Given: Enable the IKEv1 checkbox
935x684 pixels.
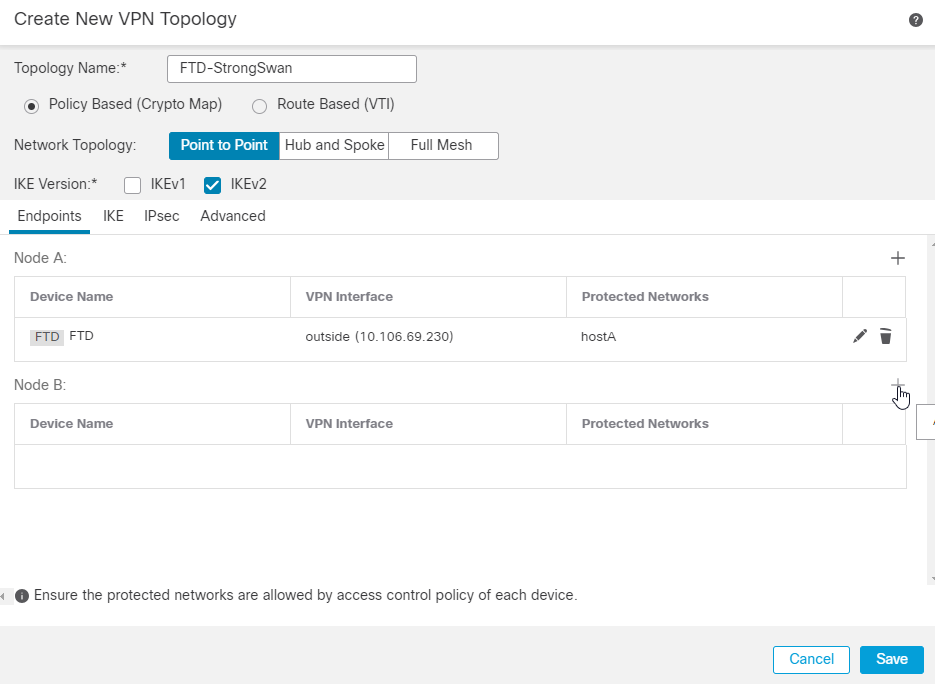Looking at the screenshot, I should tap(132, 185).
